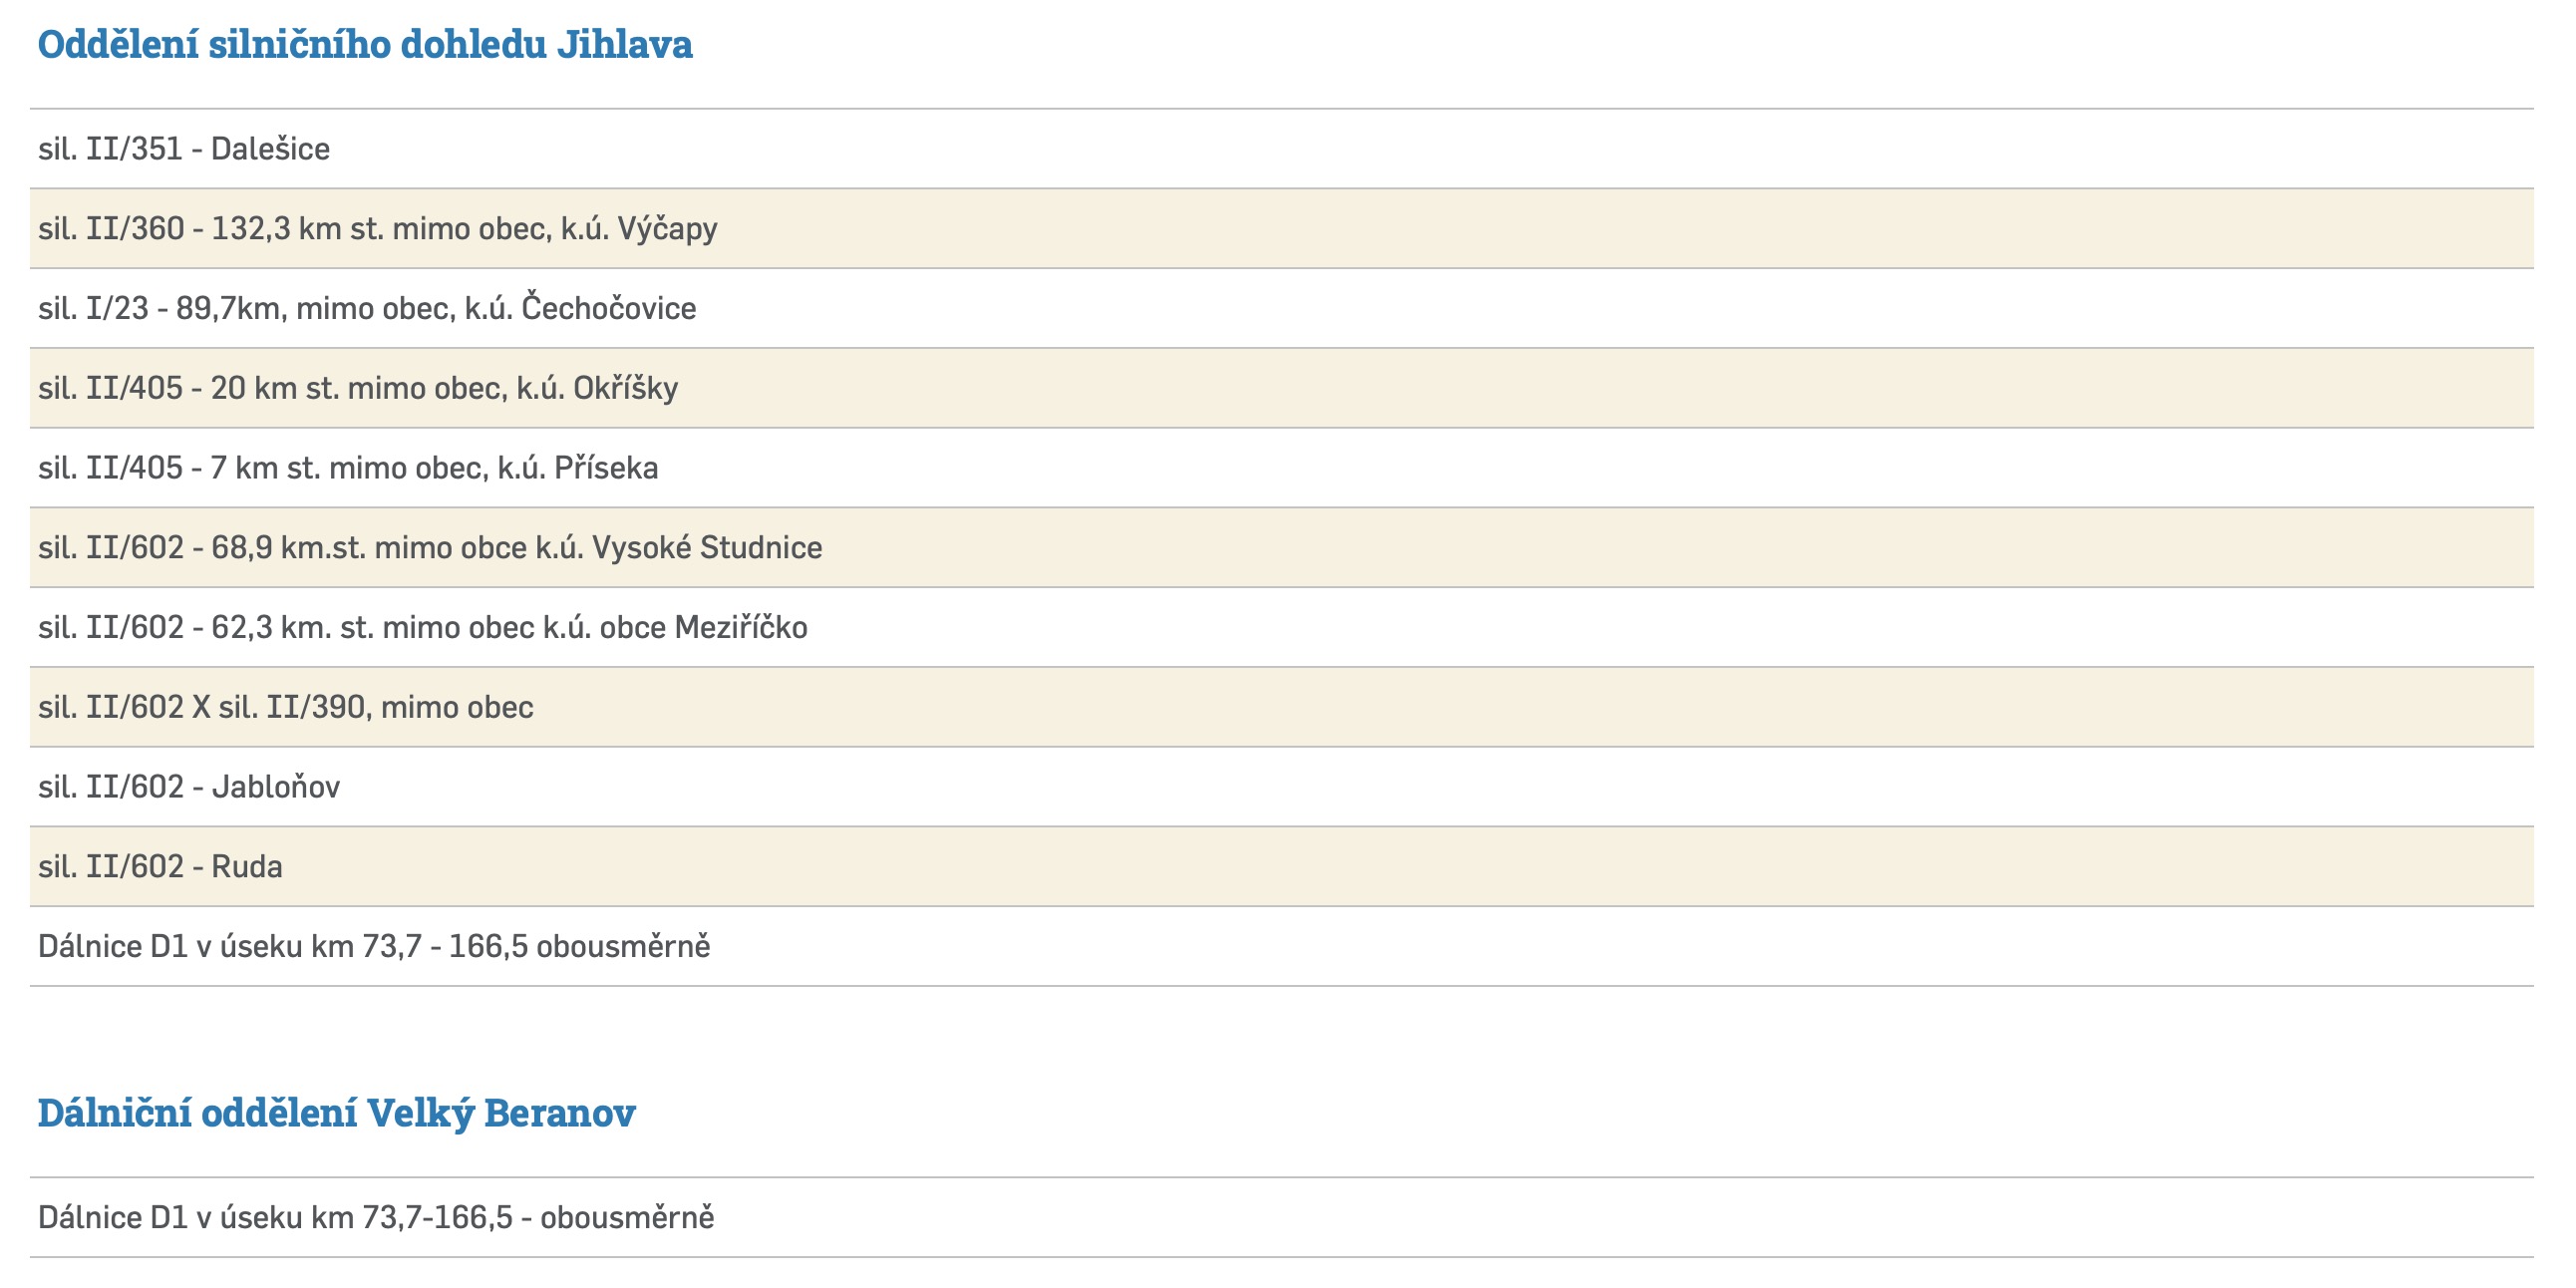Select Dálnice D1 row under Velký Beranov
The width and height of the screenshot is (2576, 1288).
tap(376, 1218)
